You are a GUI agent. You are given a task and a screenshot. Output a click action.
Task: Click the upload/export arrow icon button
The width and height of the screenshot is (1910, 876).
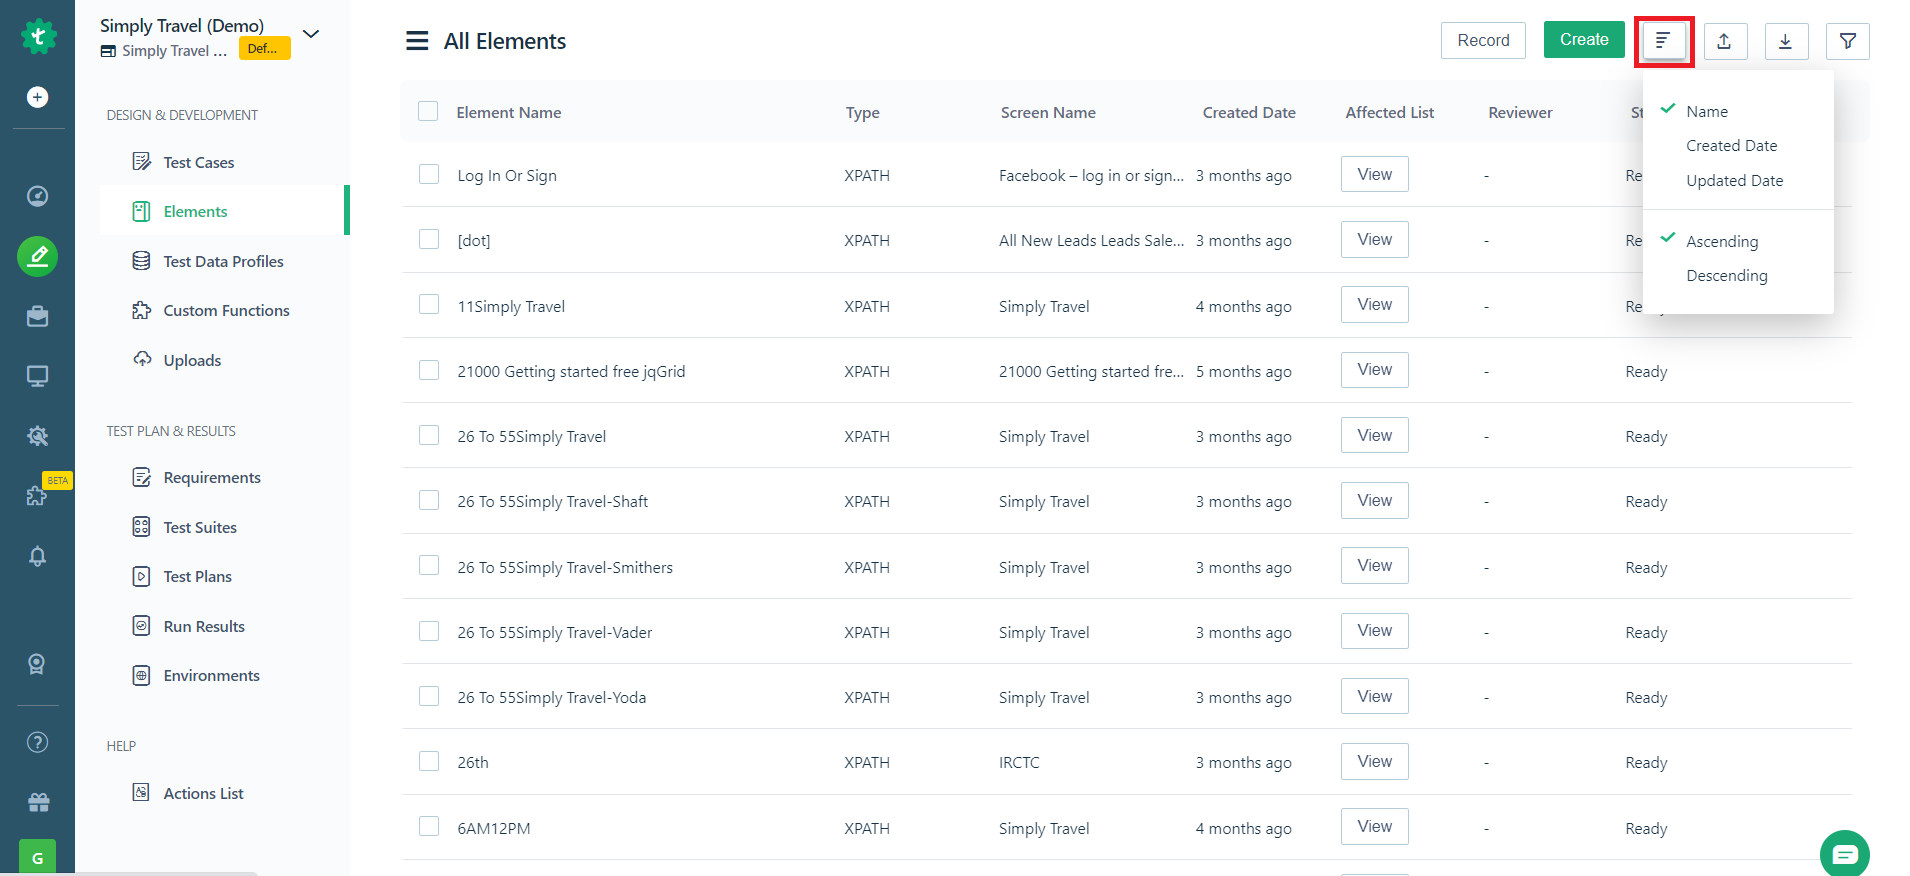[x=1725, y=41]
